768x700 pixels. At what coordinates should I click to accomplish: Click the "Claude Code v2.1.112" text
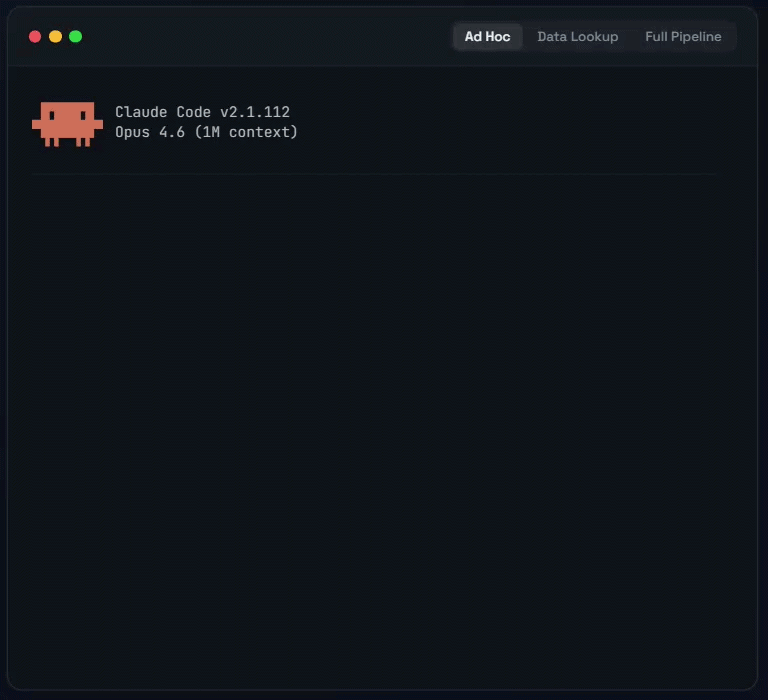tap(202, 112)
